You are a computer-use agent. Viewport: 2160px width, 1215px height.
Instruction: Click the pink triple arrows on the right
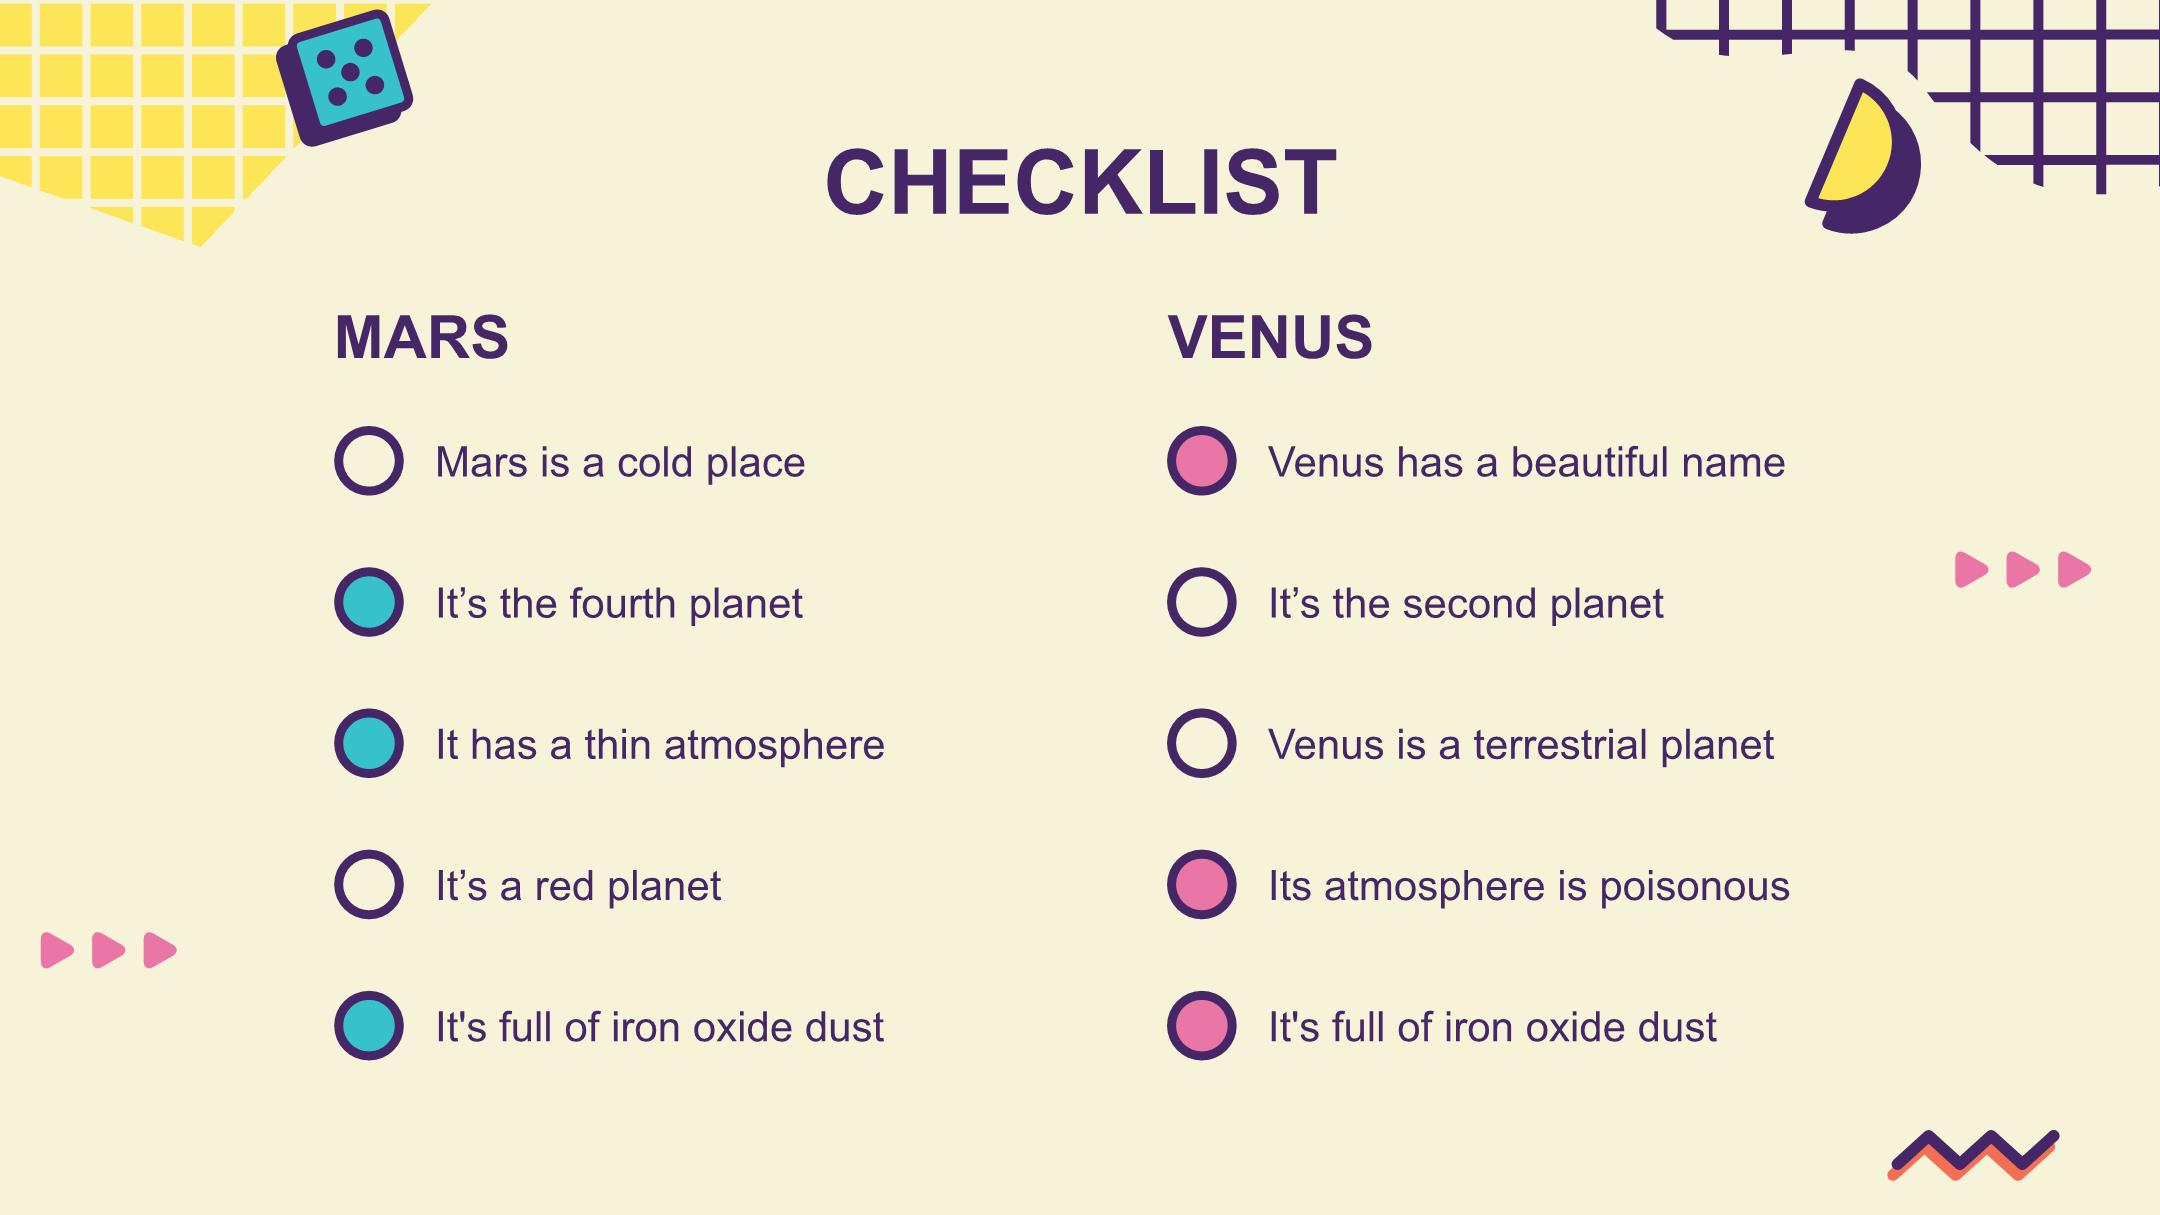pos(2023,570)
